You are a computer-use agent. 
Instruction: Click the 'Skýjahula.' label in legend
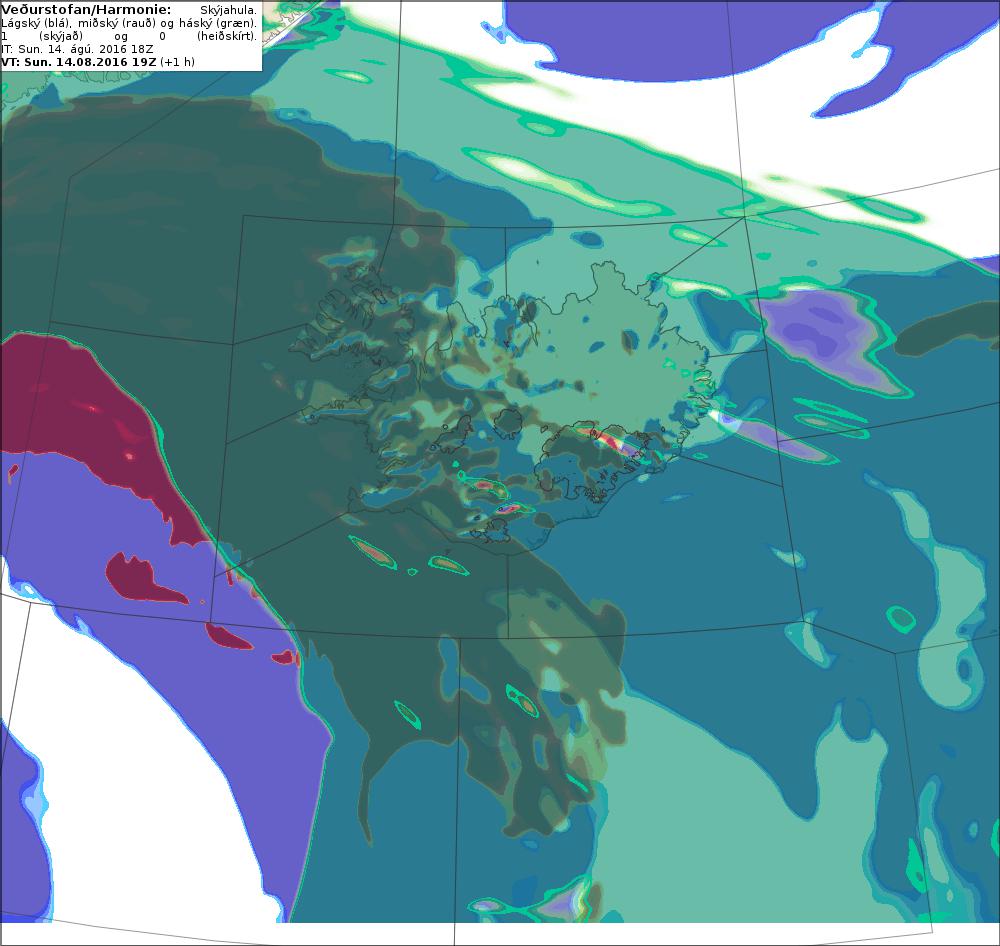coord(228,10)
